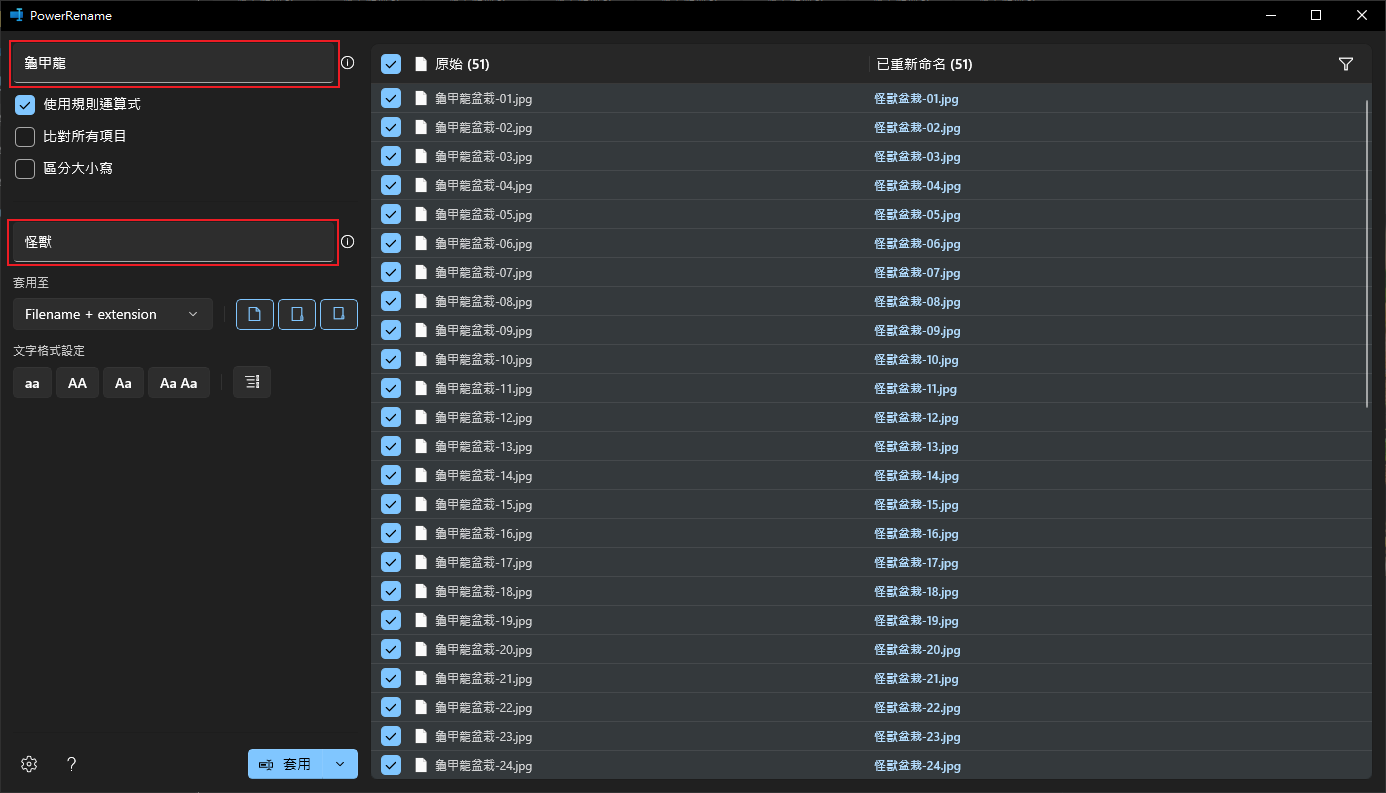Toggle the include subfolders icon button
This screenshot has width=1386, height=793.
click(339, 315)
